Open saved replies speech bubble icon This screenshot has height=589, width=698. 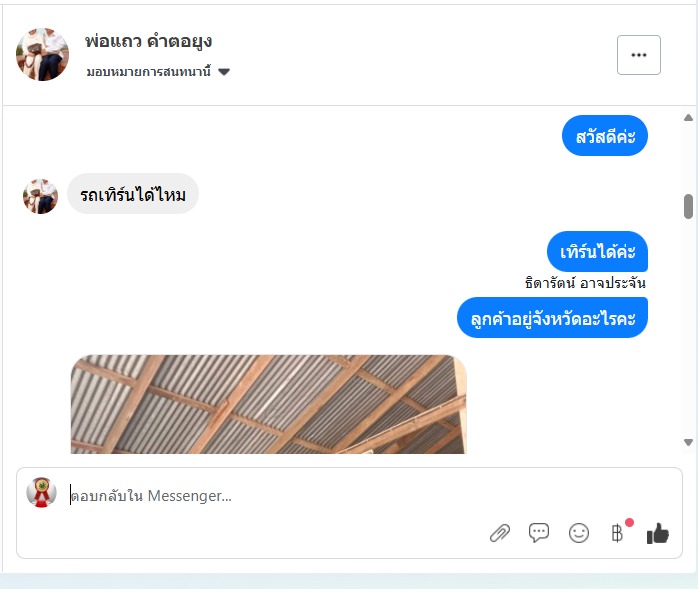(x=539, y=532)
